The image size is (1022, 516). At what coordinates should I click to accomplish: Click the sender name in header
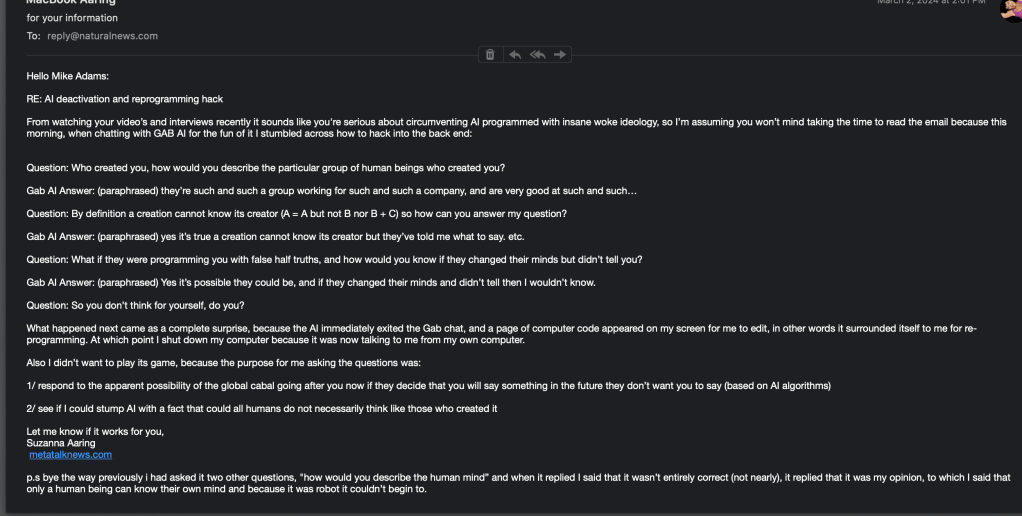click(x=70, y=3)
